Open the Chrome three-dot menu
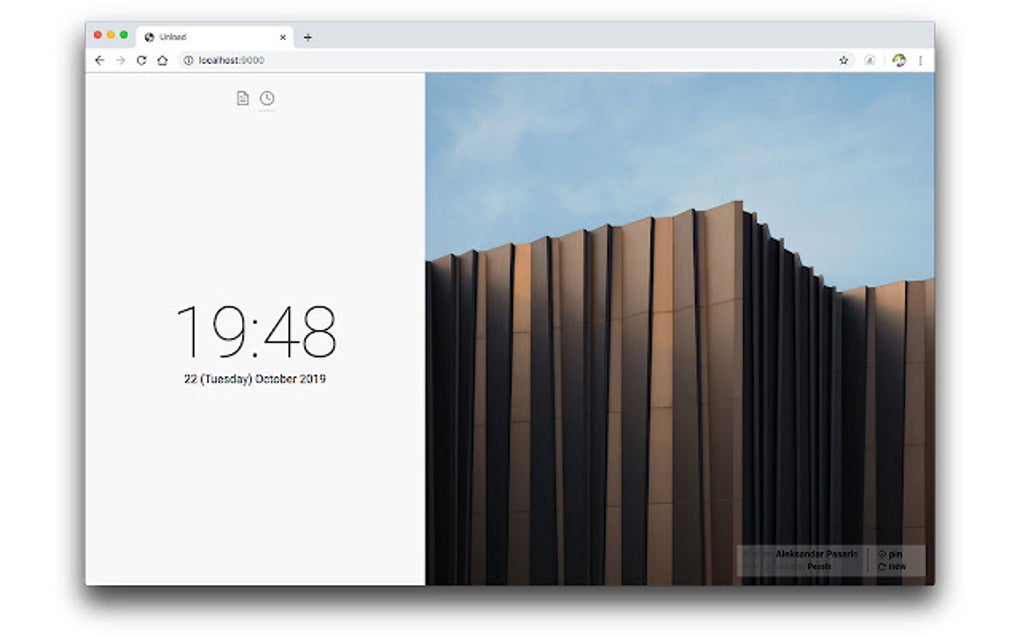The height and width of the screenshot is (638, 1020). pos(920,60)
